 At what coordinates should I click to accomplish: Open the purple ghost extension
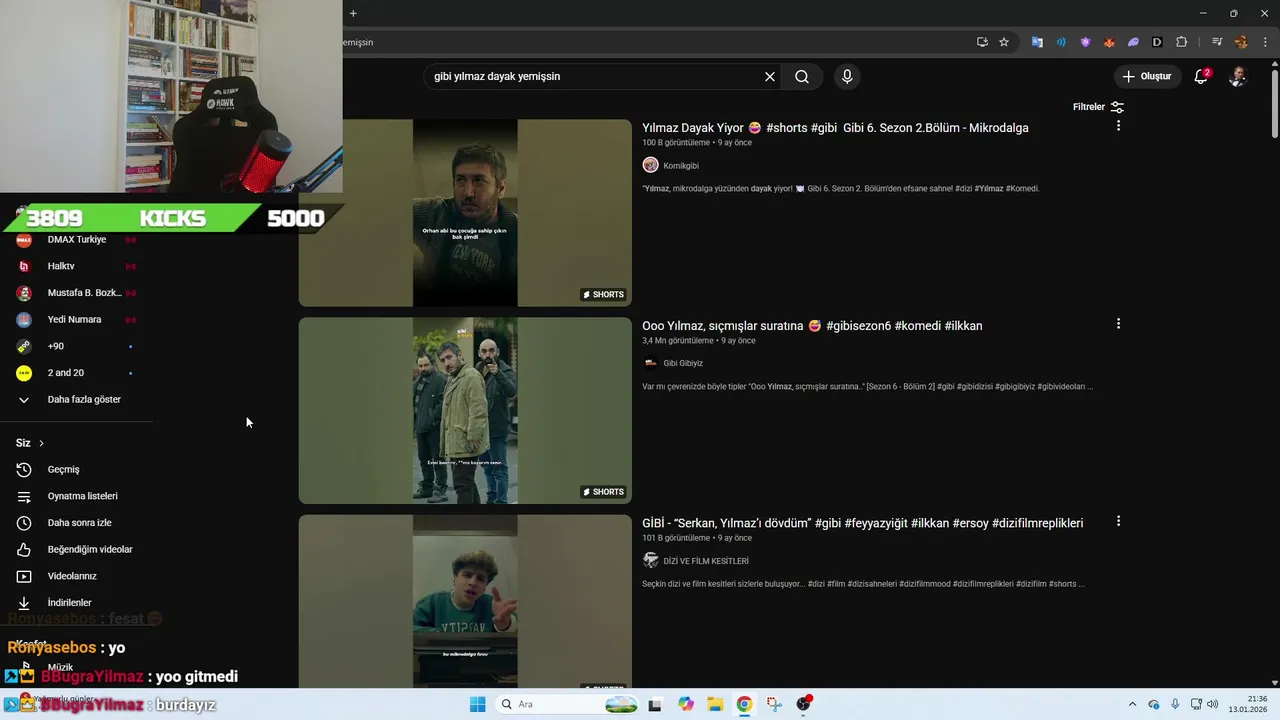tap(1133, 42)
